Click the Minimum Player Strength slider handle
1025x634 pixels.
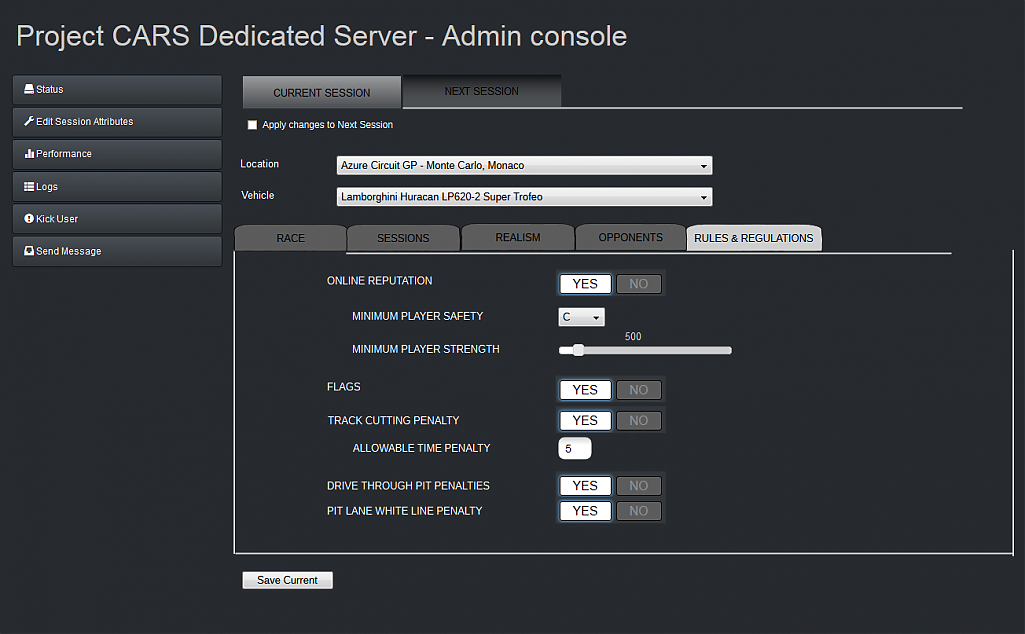pyautogui.click(x=578, y=350)
